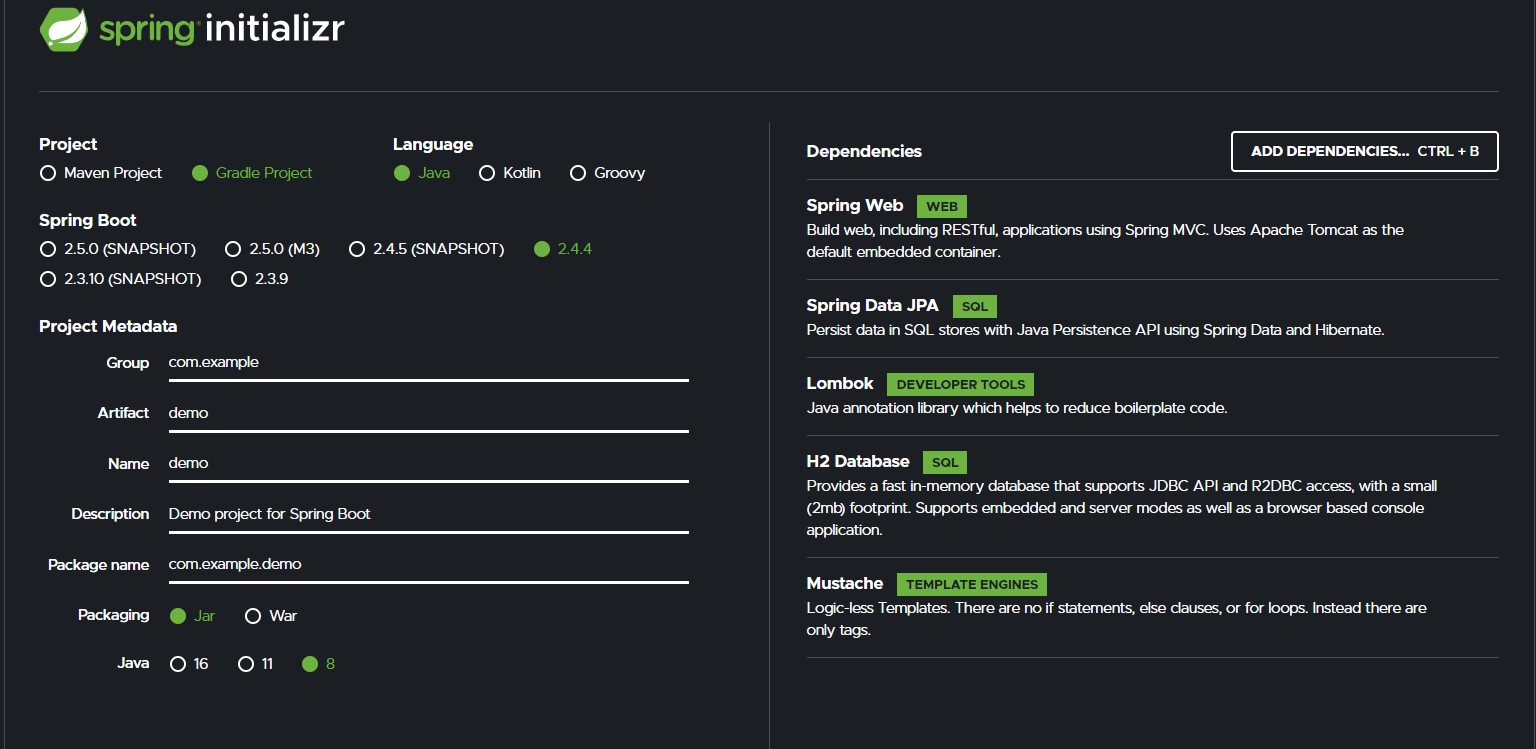Pick Java version 11
This screenshot has width=1536, height=749.
(x=246, y=664)
